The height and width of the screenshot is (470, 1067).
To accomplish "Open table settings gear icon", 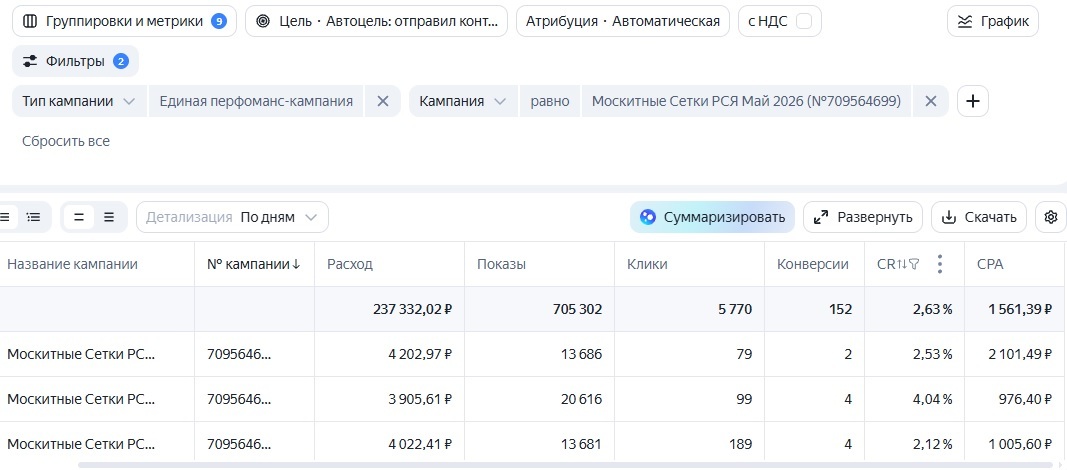I will [x=1051, y=218].
